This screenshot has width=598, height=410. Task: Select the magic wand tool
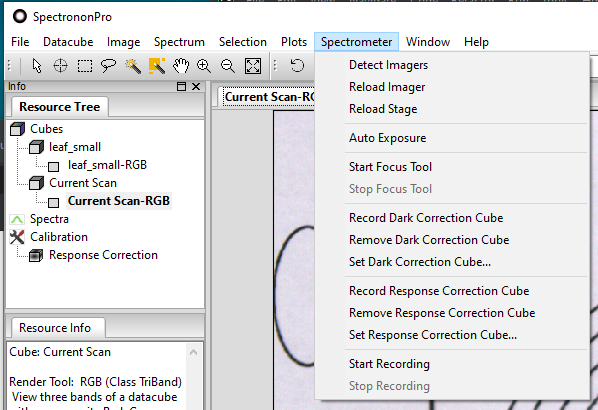133,66
